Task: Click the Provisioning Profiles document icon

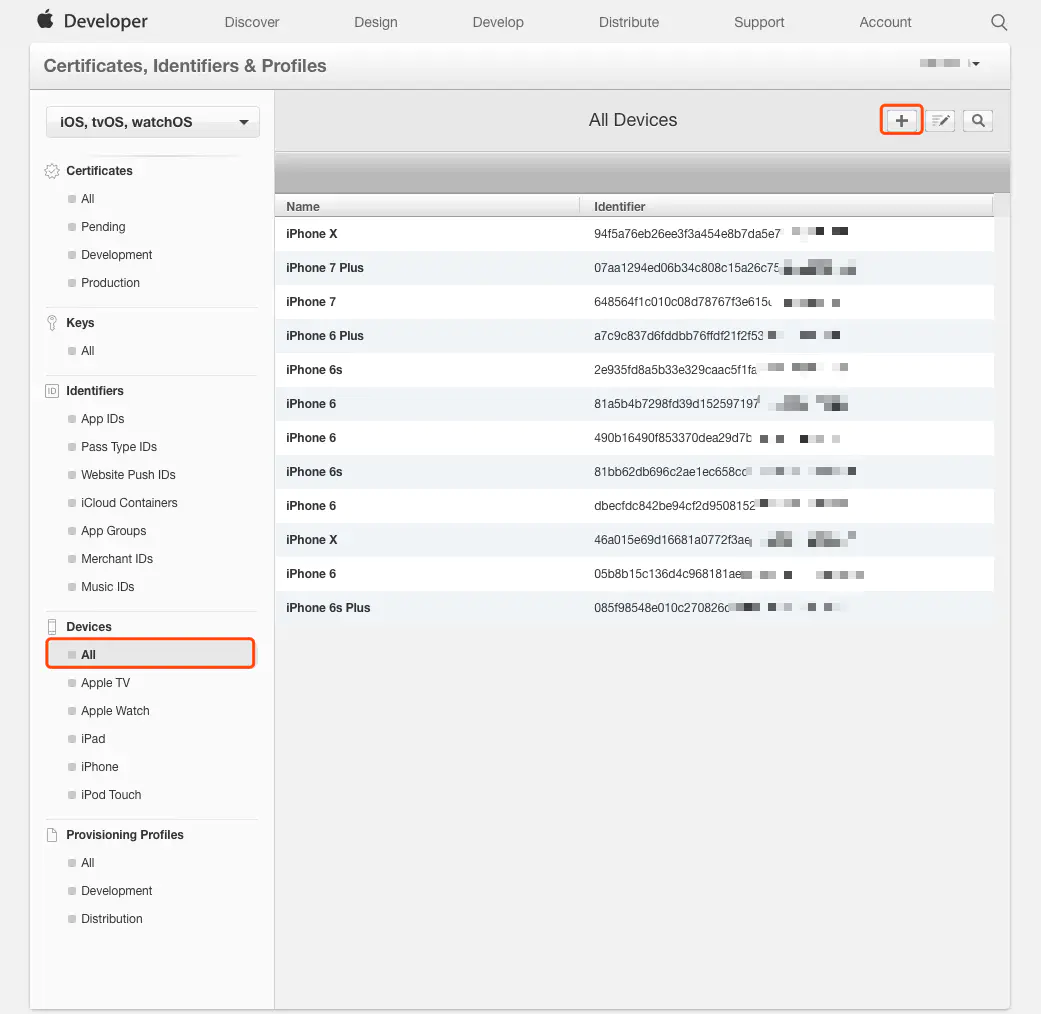Action: (x=52, y=835)
